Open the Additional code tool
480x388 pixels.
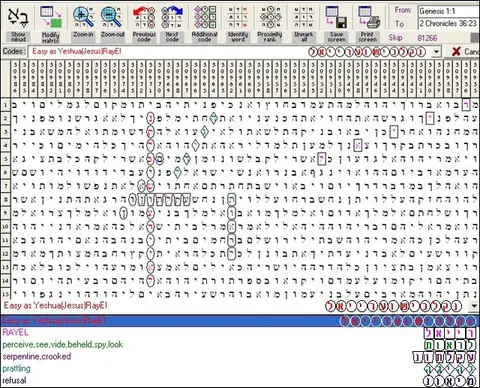click(x=204, y=17)
